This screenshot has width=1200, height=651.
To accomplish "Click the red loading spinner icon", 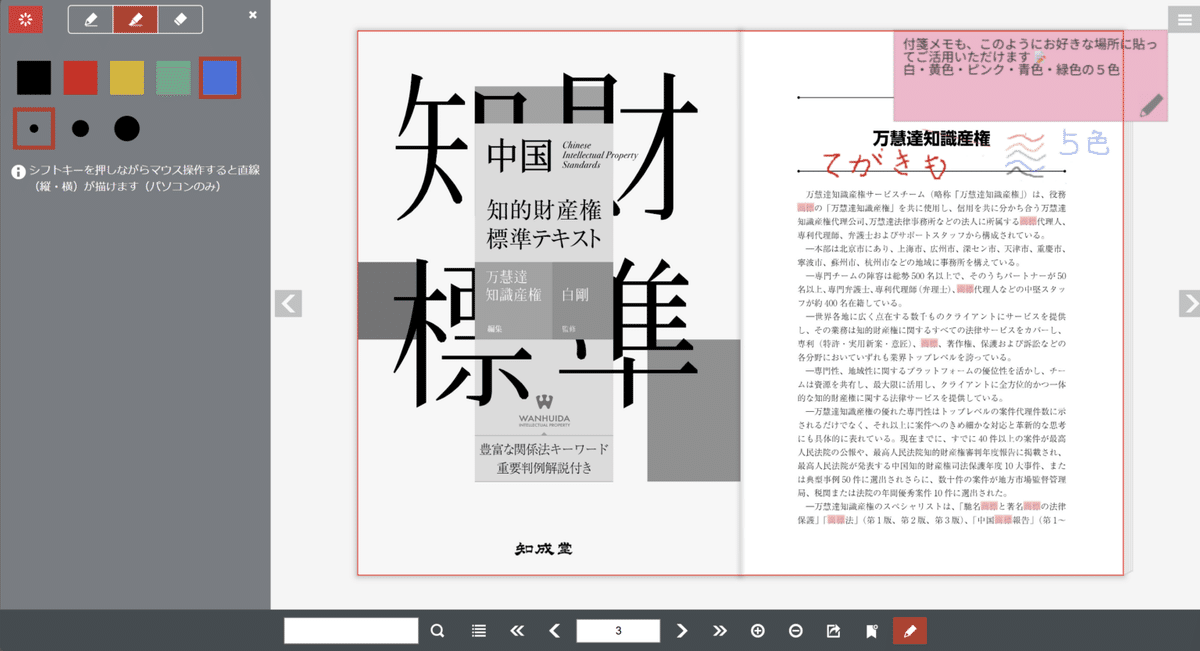I will coord(25,18).
